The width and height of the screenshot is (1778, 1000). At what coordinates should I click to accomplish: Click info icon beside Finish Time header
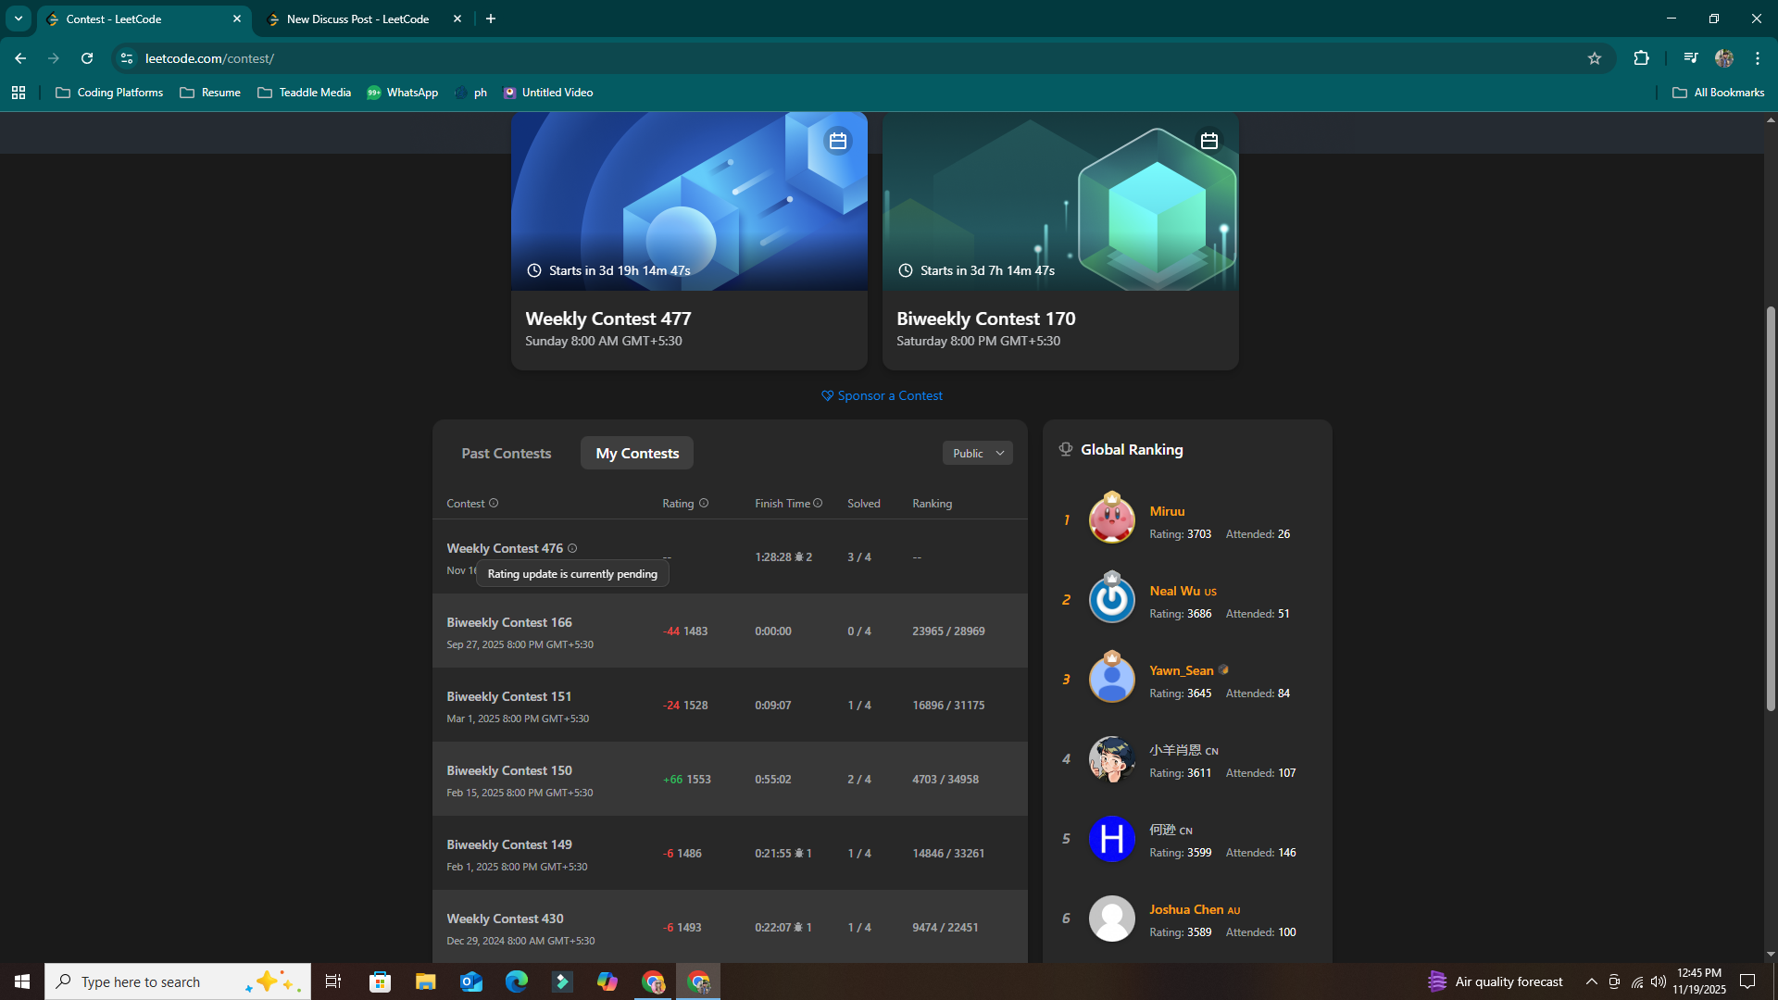818,503
